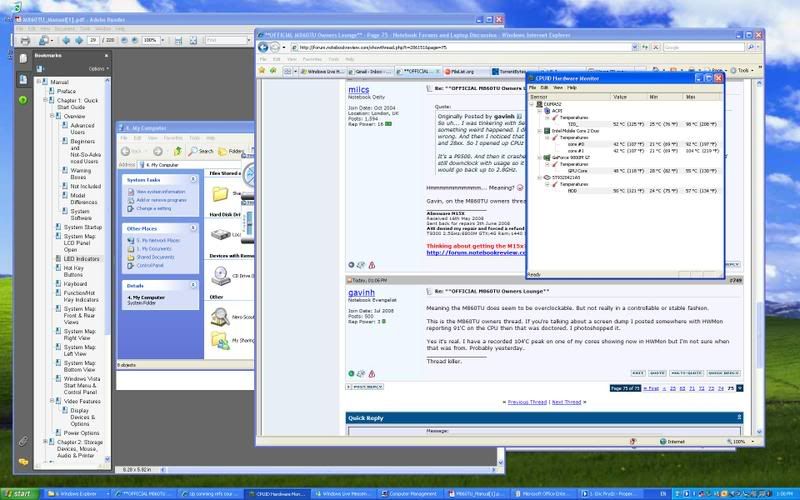
Task: Select the LED Indicators bookmark
Action: [81, 259]
